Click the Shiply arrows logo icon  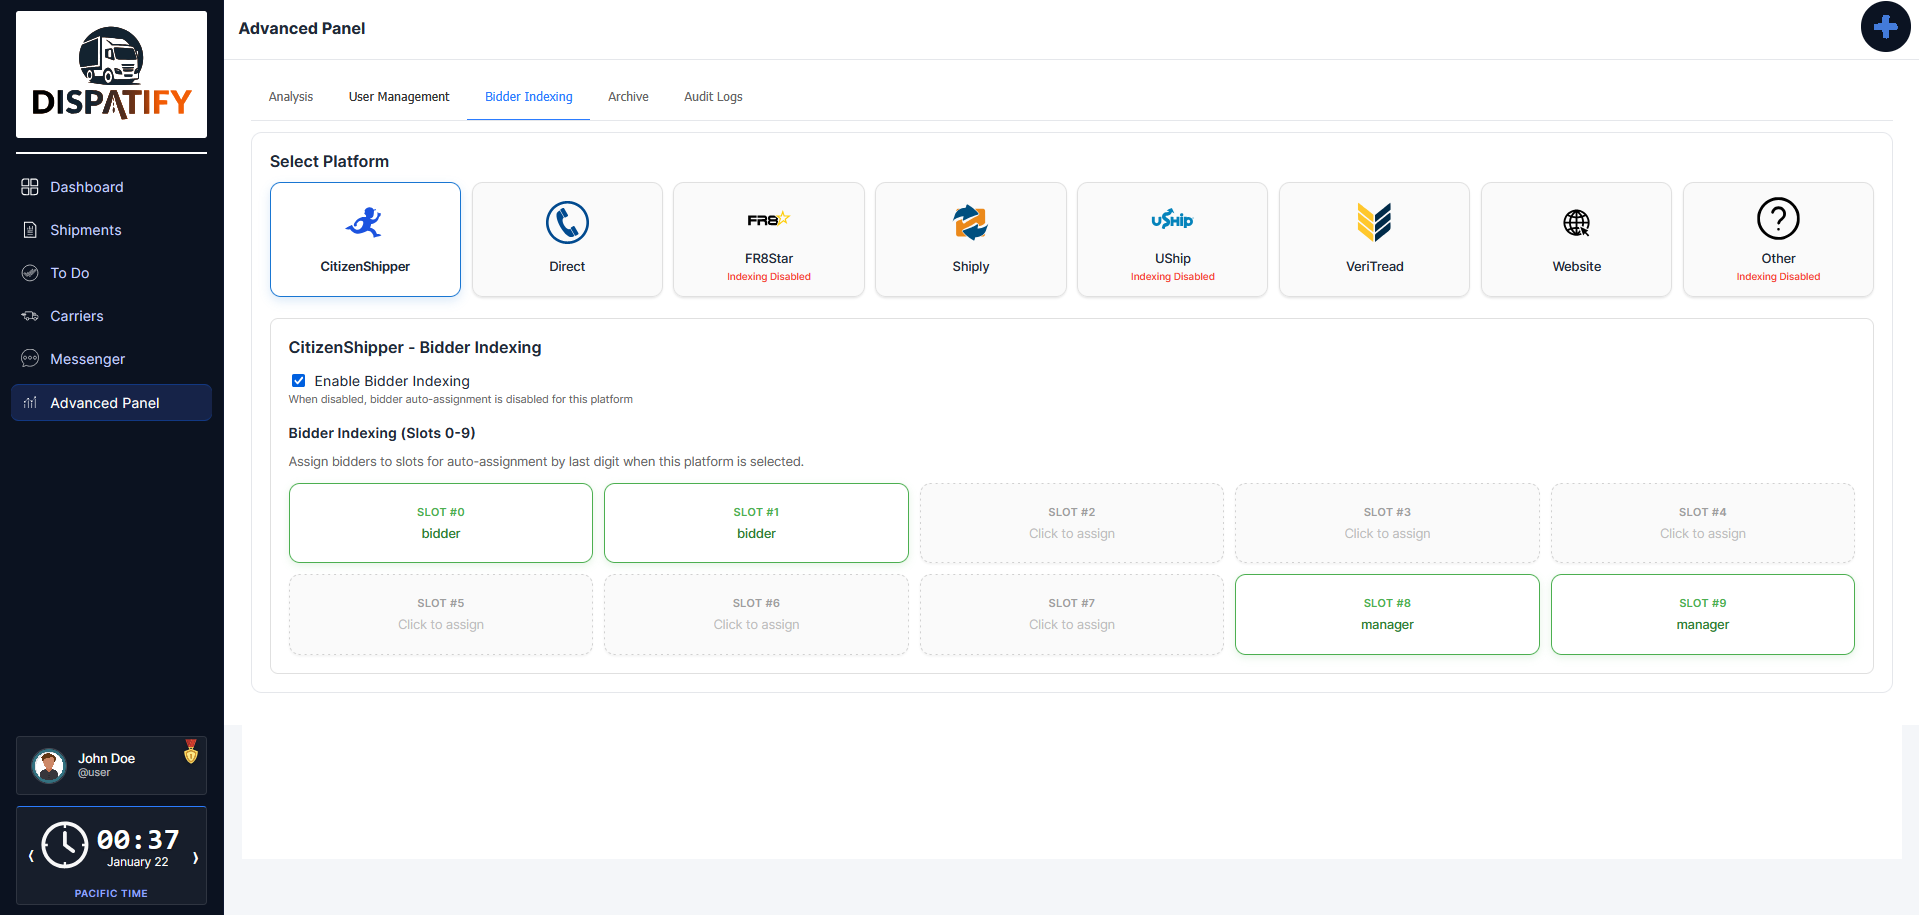click(971, 222)
